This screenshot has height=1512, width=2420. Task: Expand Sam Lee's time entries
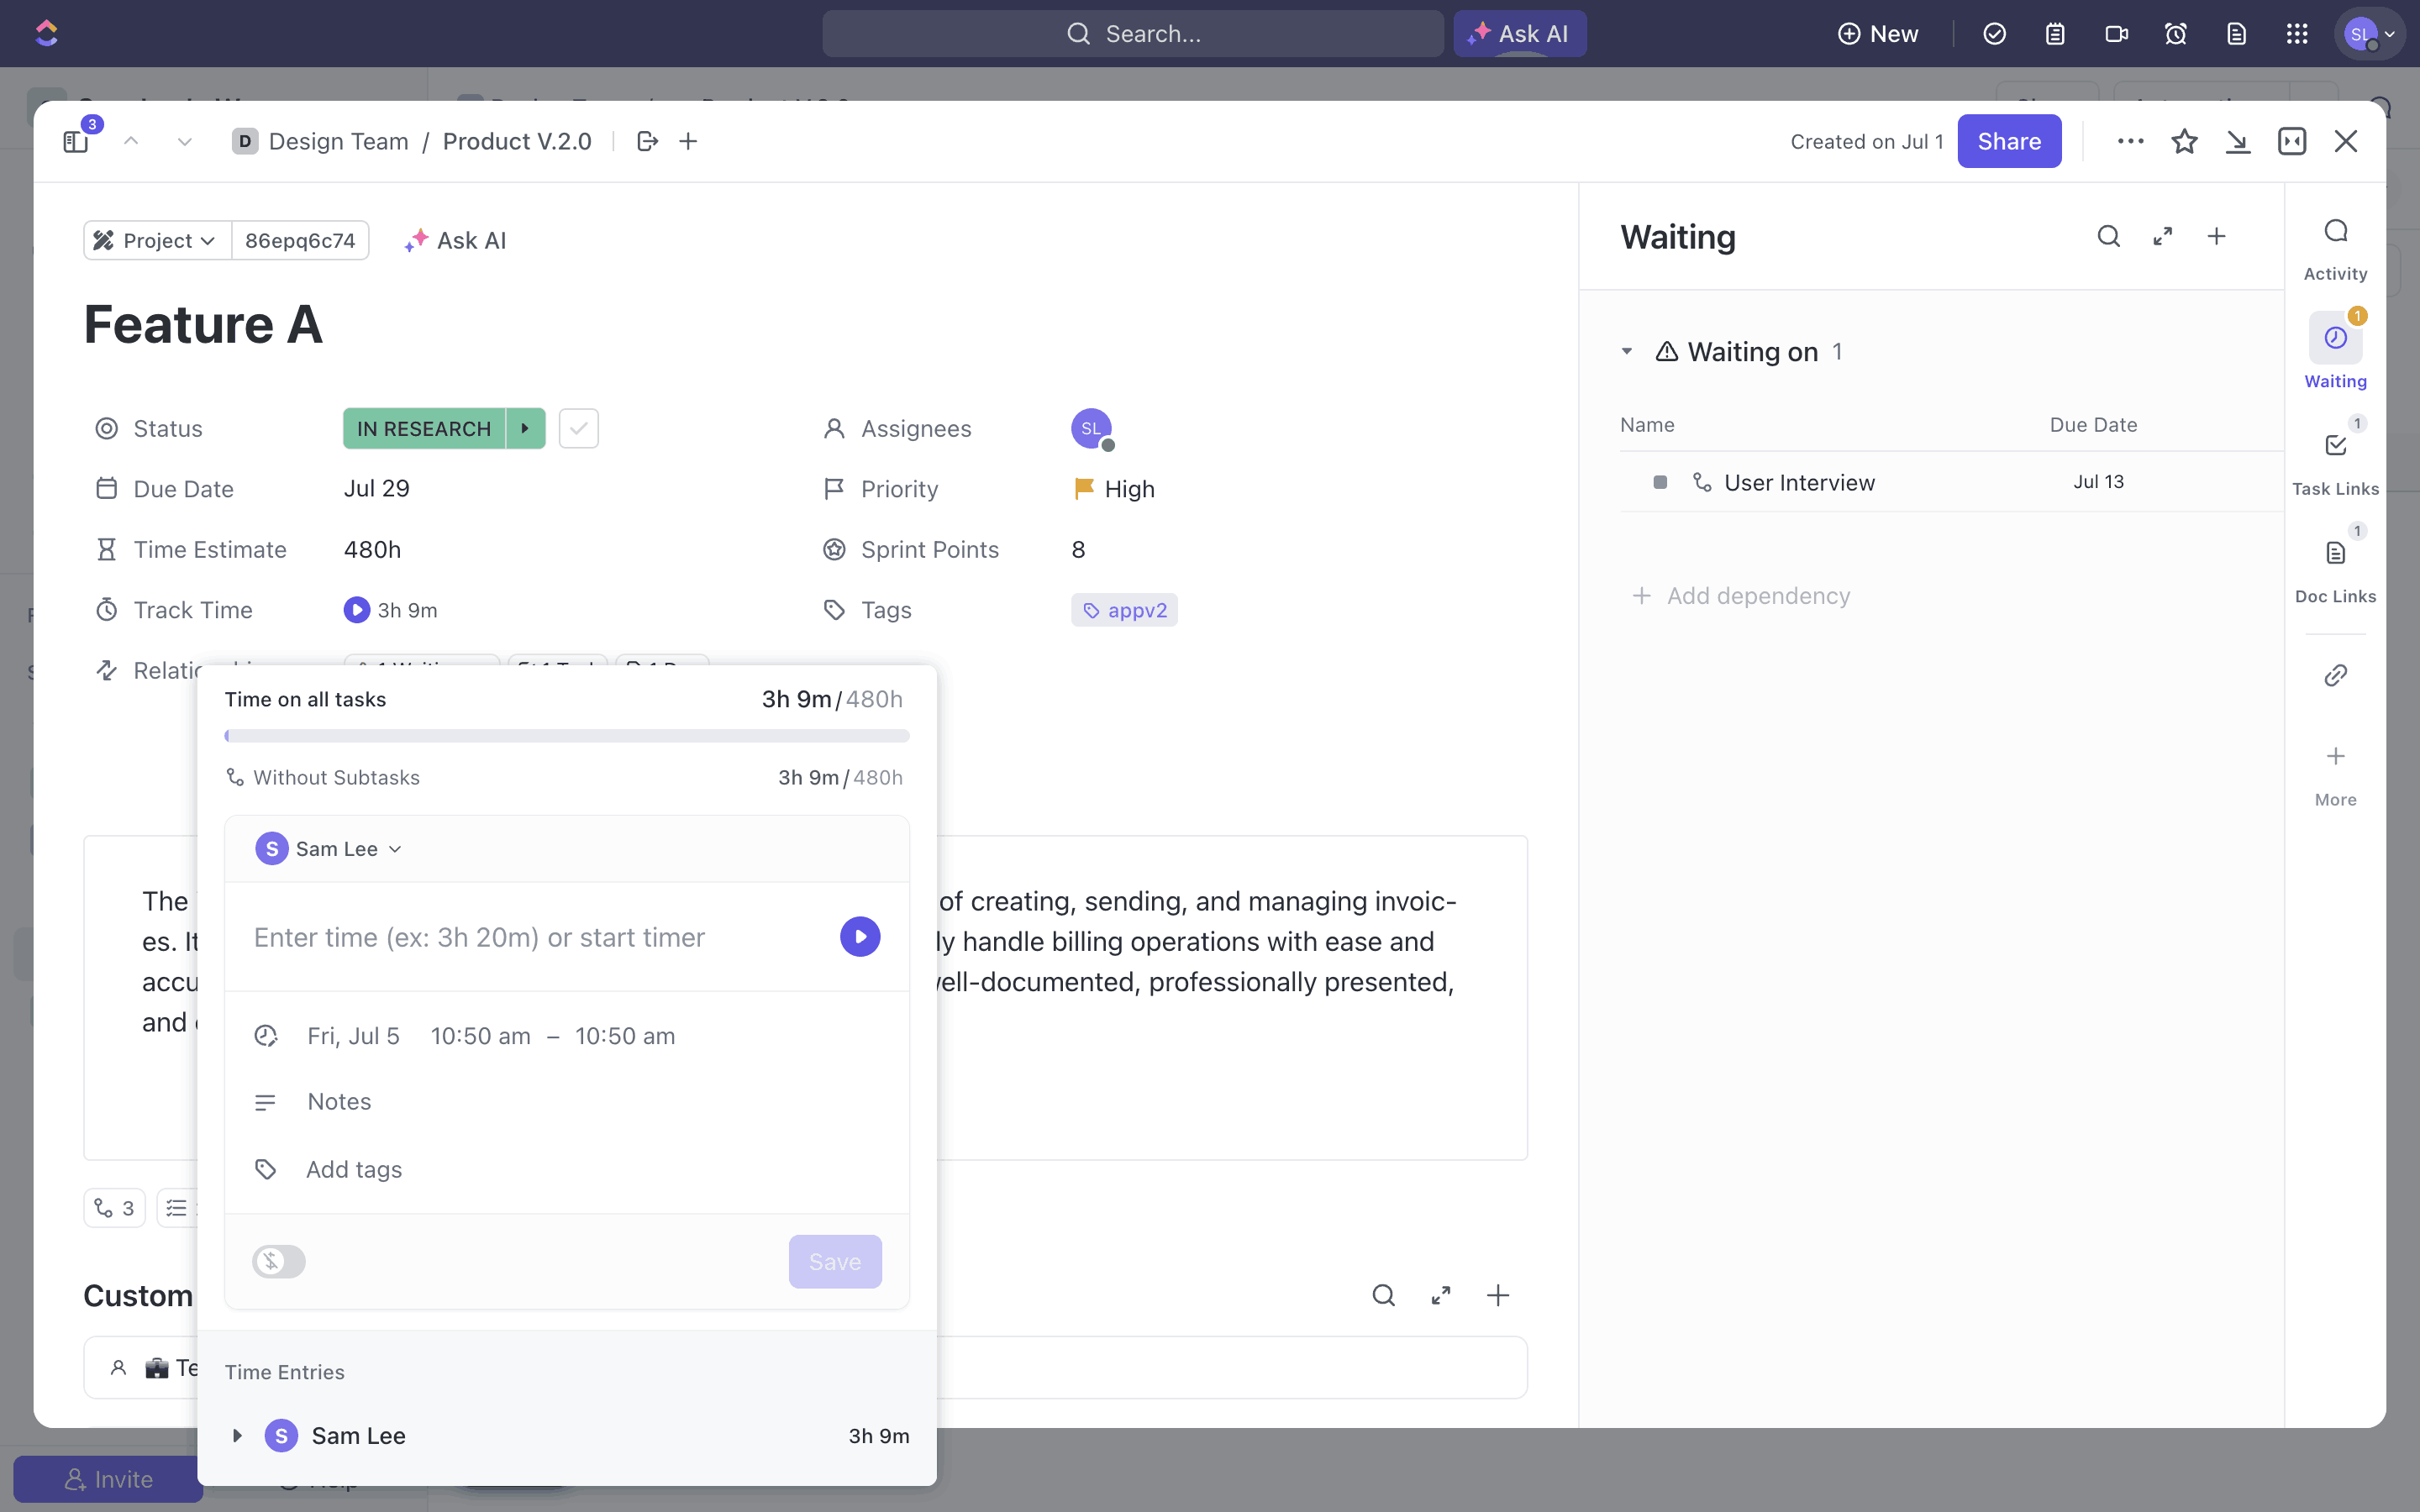237,1436
